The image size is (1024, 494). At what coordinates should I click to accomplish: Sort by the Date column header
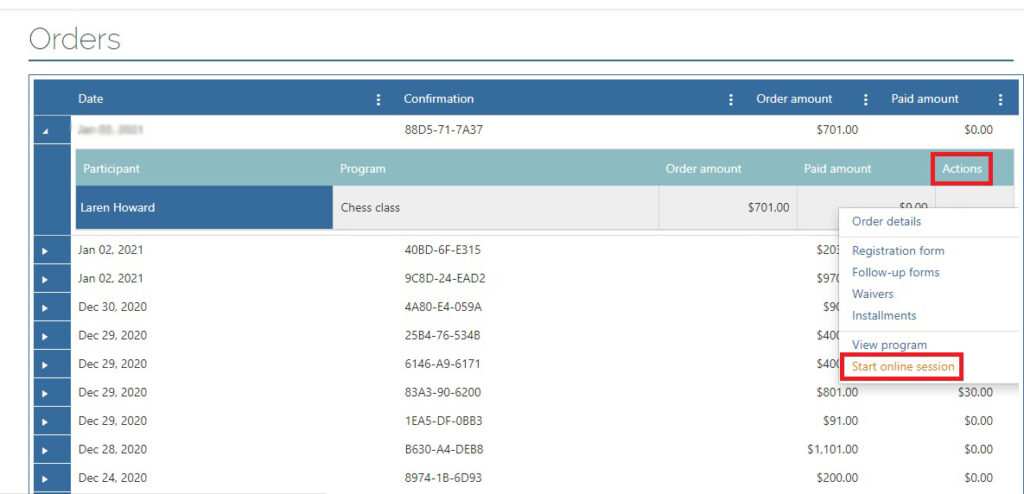tap(91, 99)
